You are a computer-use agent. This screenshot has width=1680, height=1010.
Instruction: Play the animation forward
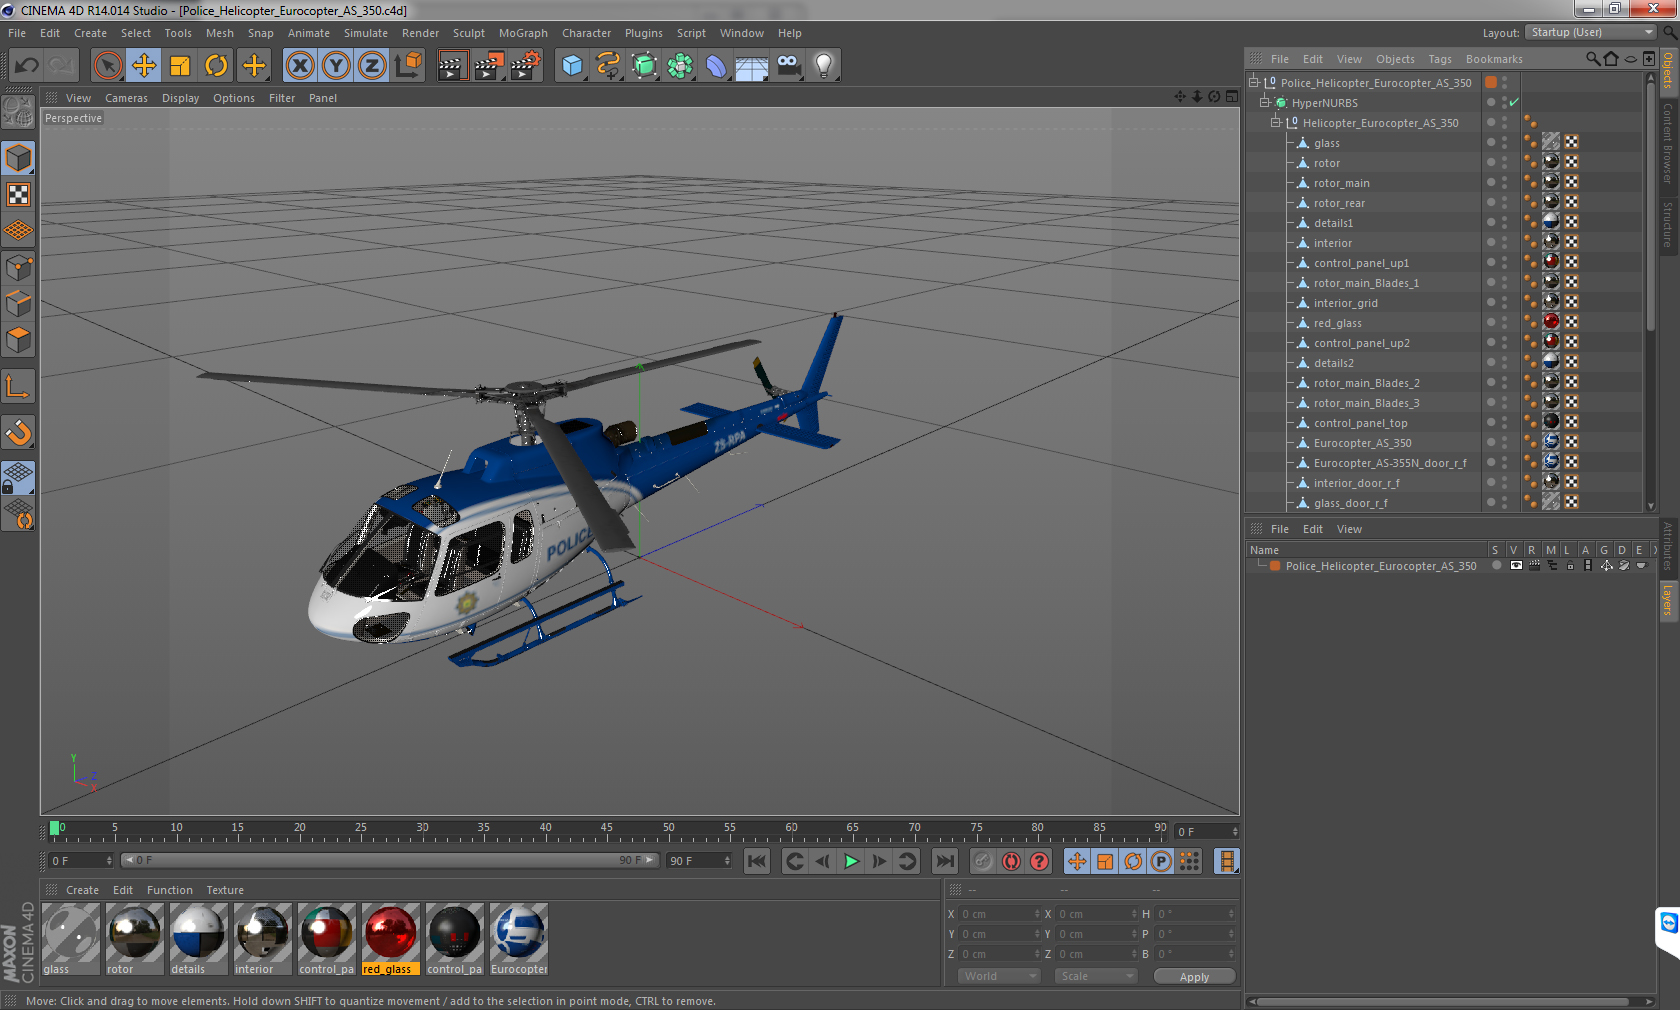pos(851,861)
